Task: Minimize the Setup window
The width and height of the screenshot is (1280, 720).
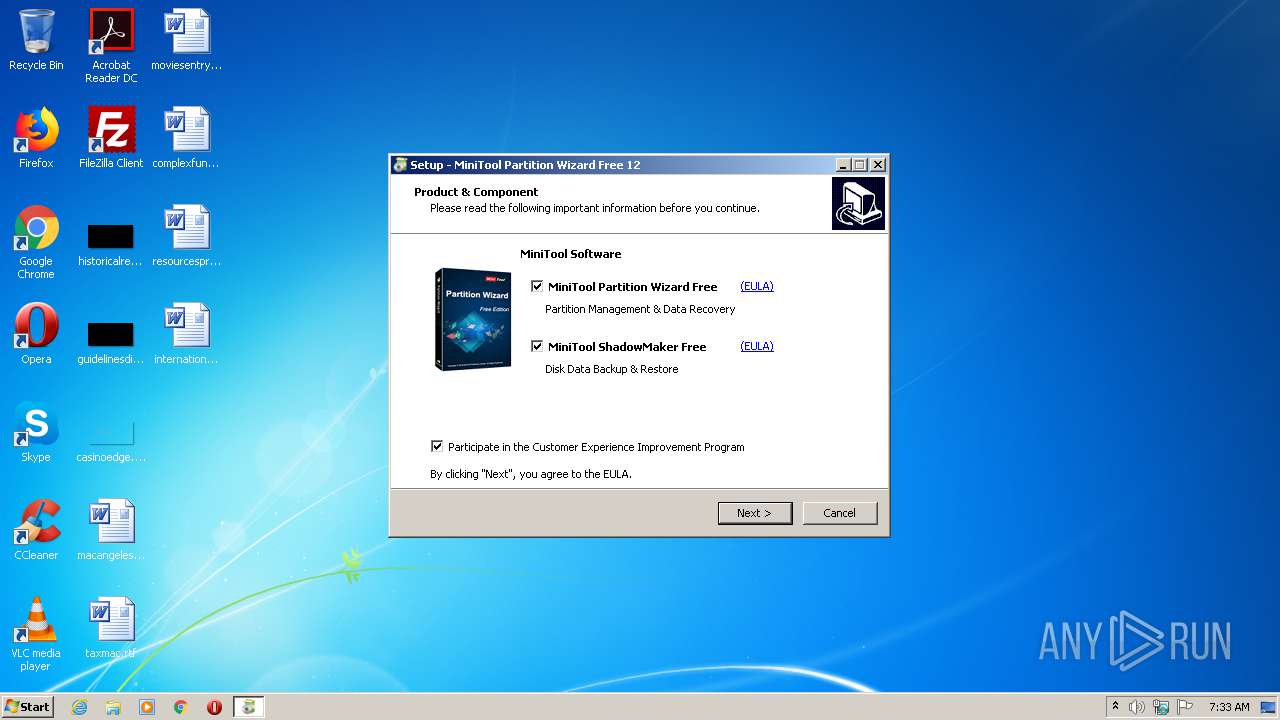Action: pos(843,165)
